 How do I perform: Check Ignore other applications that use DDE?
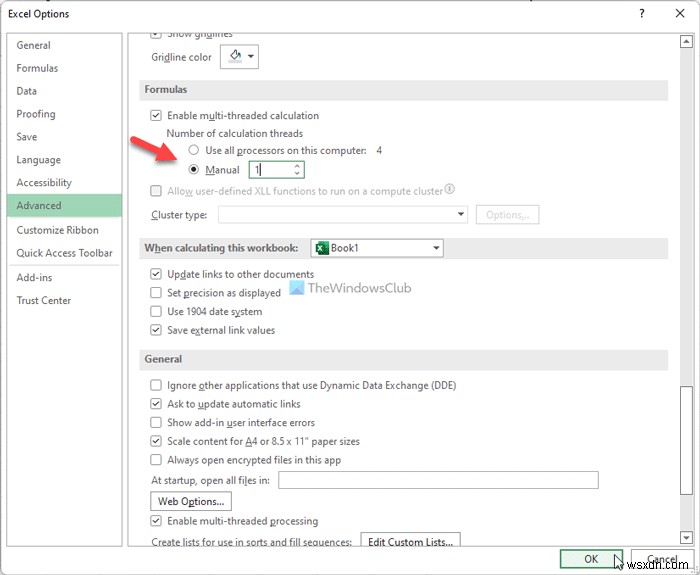coord(155,385)
